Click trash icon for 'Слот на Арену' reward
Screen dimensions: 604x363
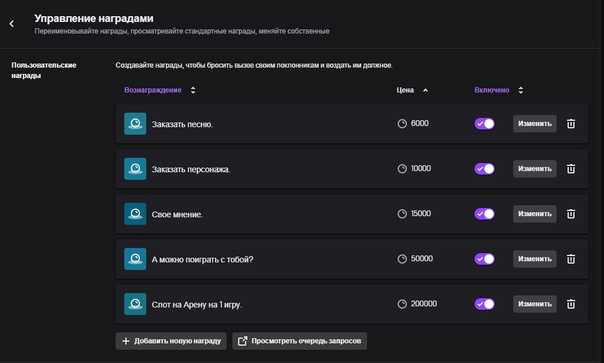[571, 304]
